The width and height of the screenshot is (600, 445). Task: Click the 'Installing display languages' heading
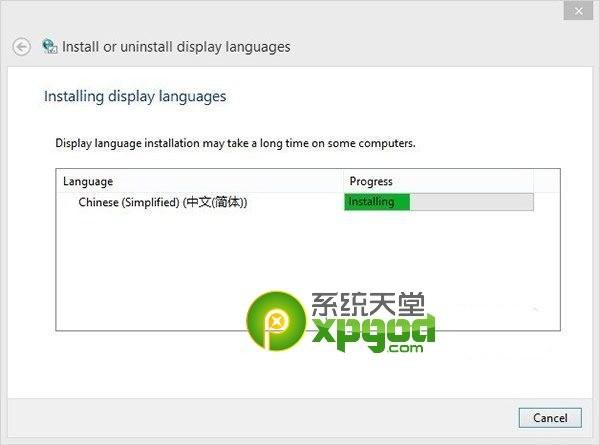[135, 96]
